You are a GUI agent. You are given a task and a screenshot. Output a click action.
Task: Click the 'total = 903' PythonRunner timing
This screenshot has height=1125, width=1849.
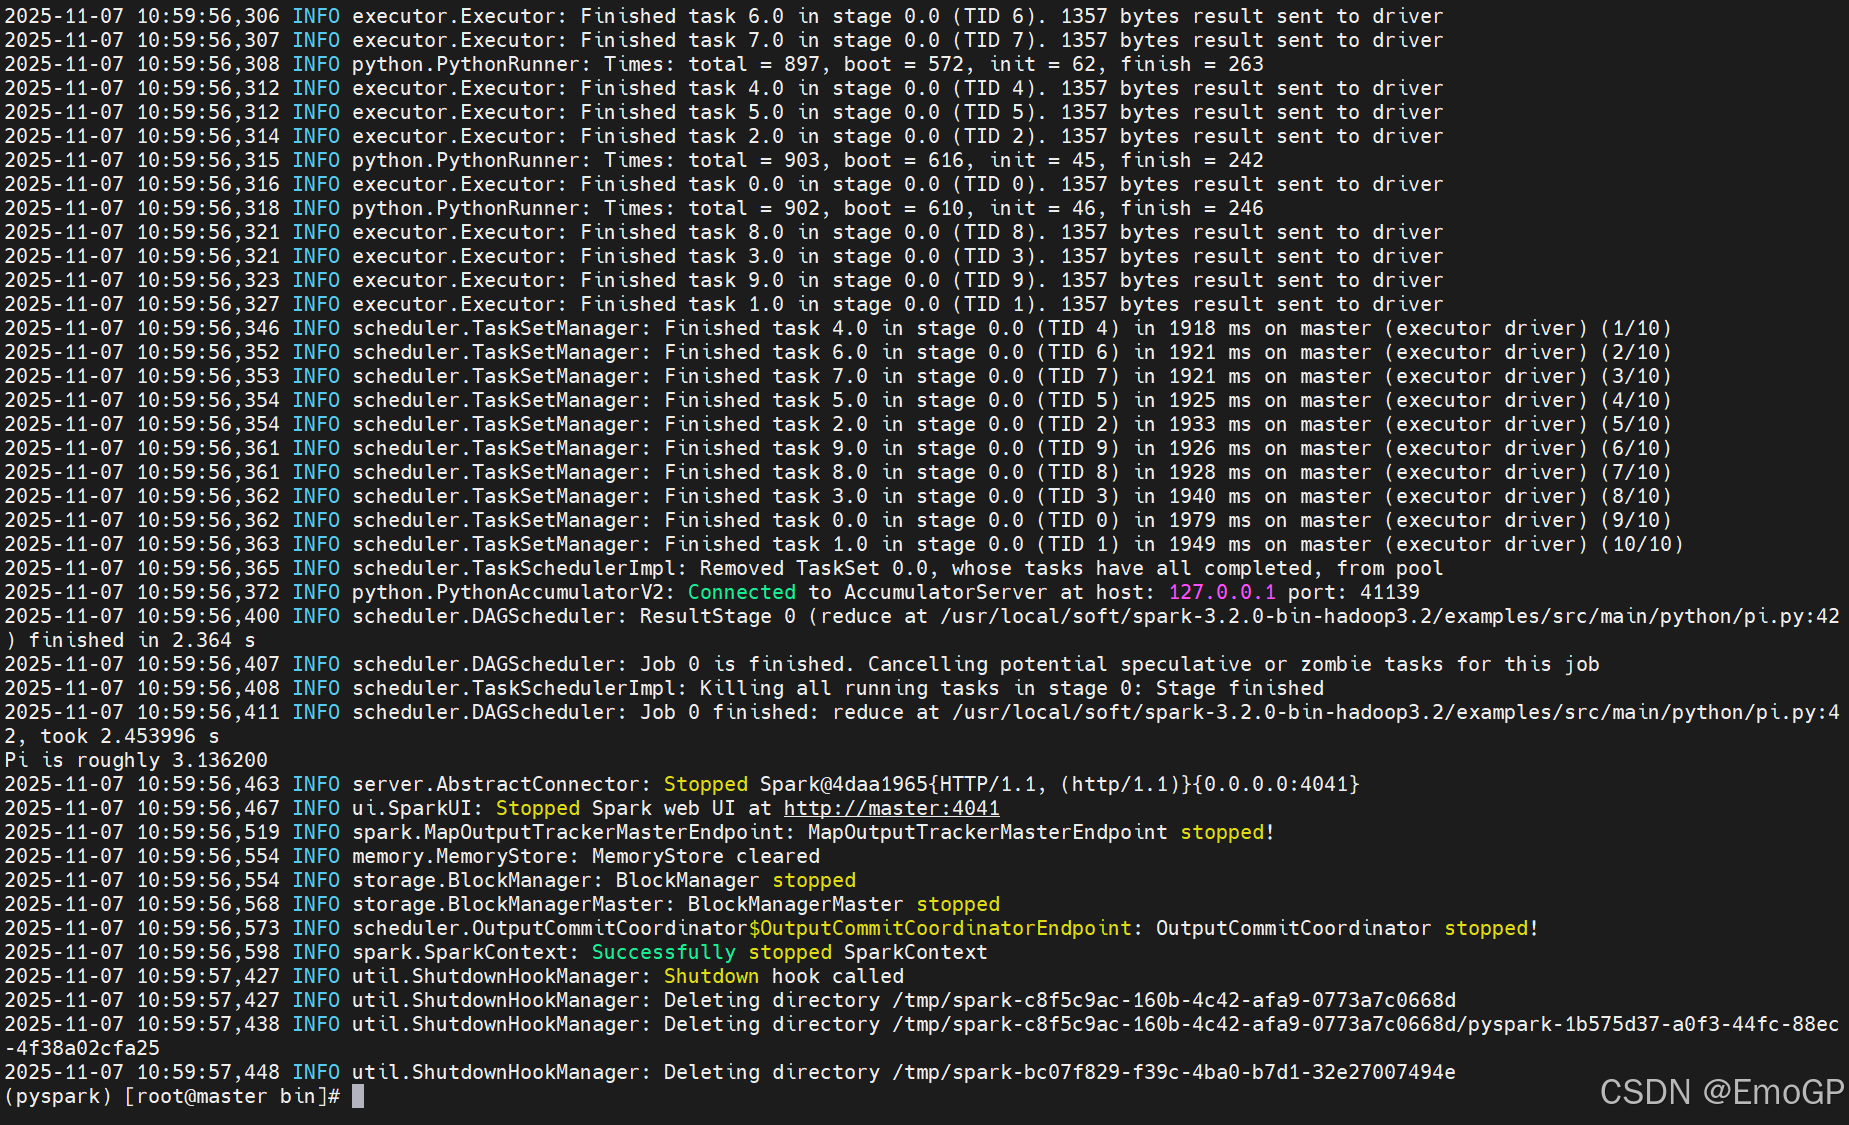(754, 160)
